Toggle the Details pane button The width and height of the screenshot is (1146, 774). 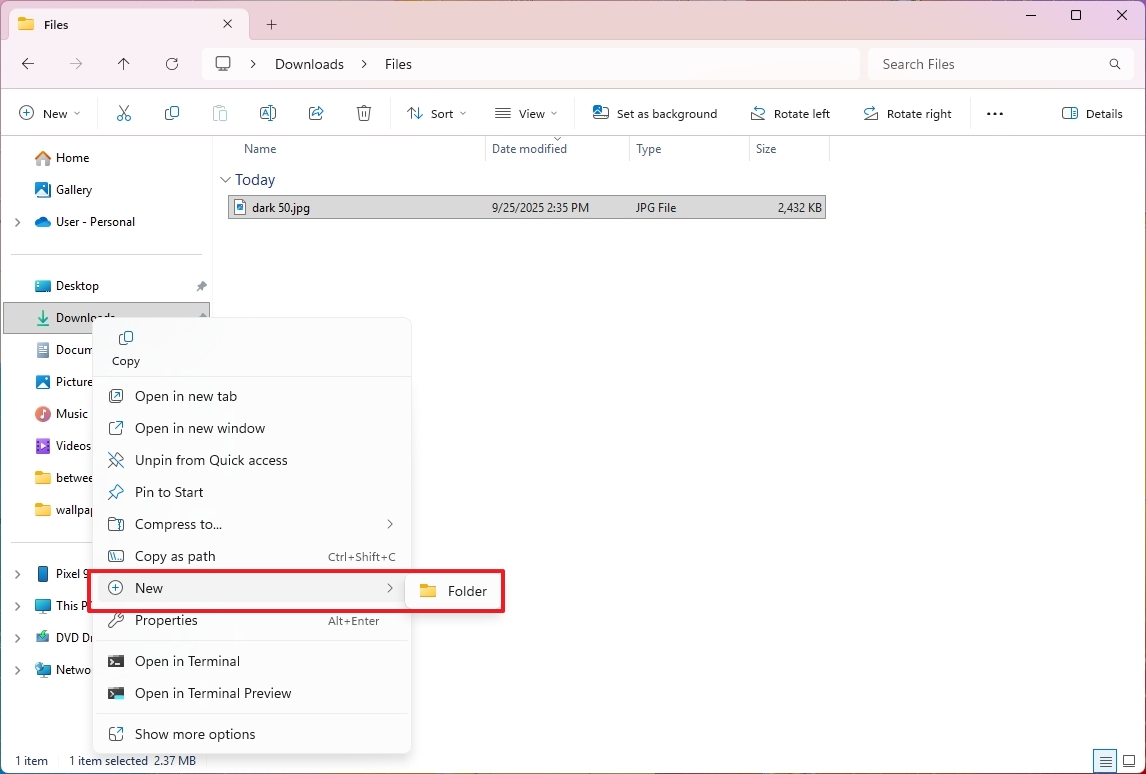1092,113
